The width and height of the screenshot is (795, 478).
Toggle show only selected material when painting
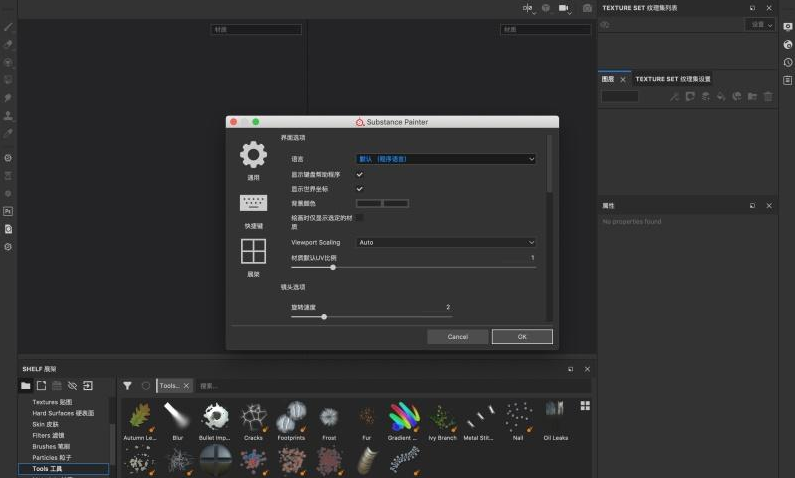359,217
